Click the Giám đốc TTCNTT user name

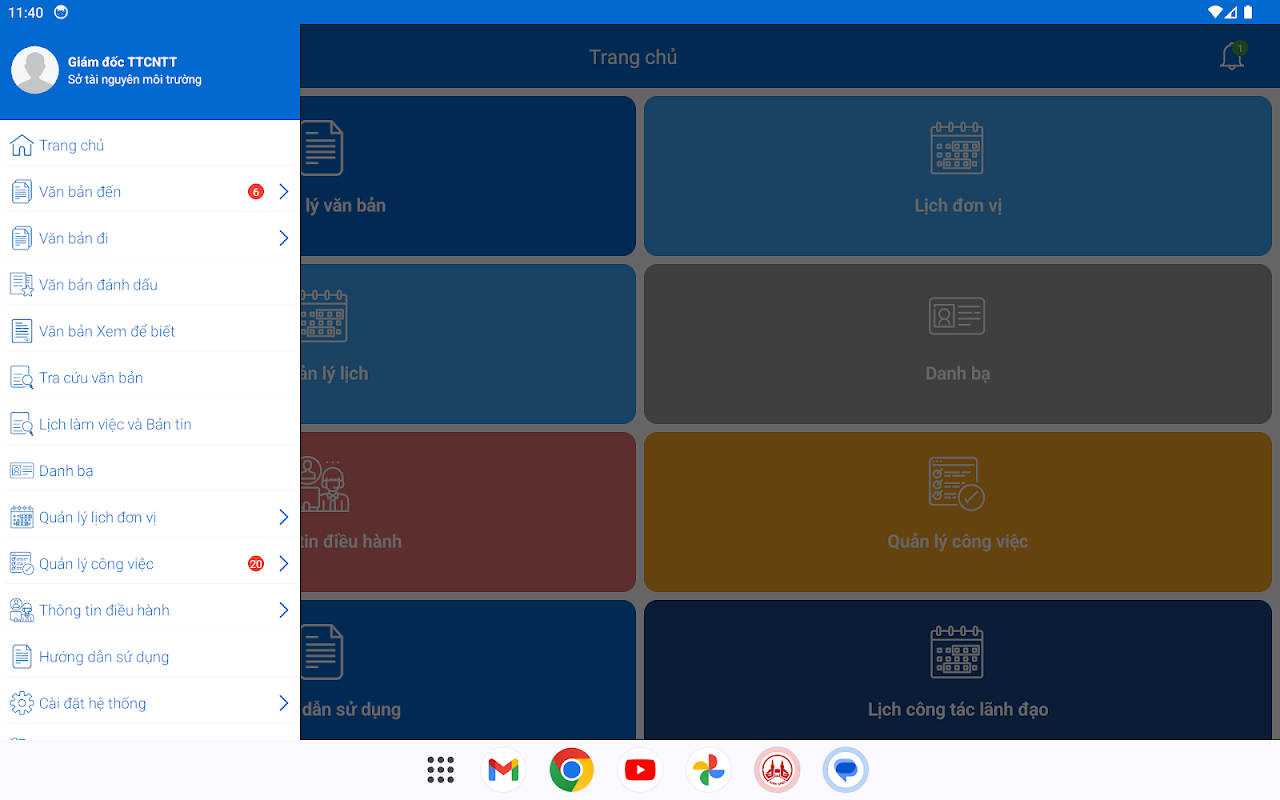(x=122, y=62)
